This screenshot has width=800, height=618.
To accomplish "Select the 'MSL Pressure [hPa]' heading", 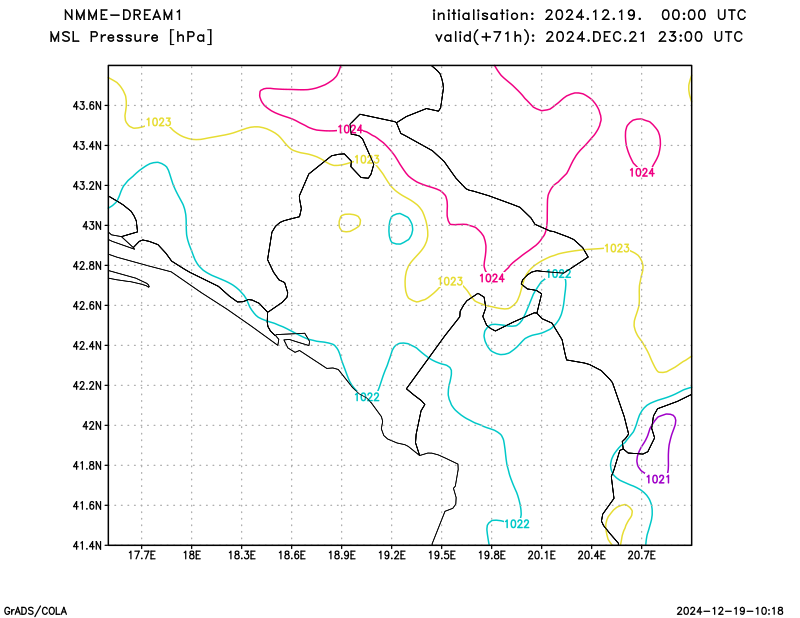I will click(x=131, y=37).
